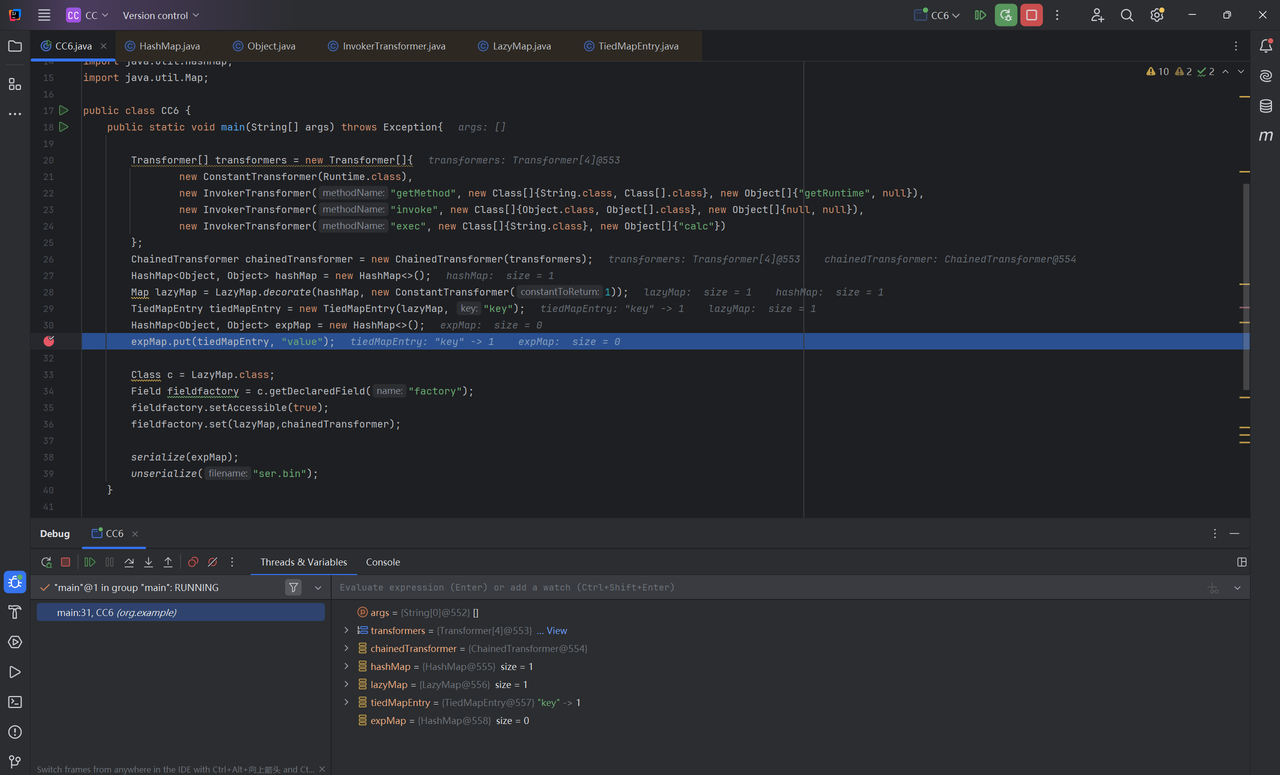The height and width of the screenshot is (775, 1280).
Task: Open the Database tool window
Action: (x=1266, y=106)
